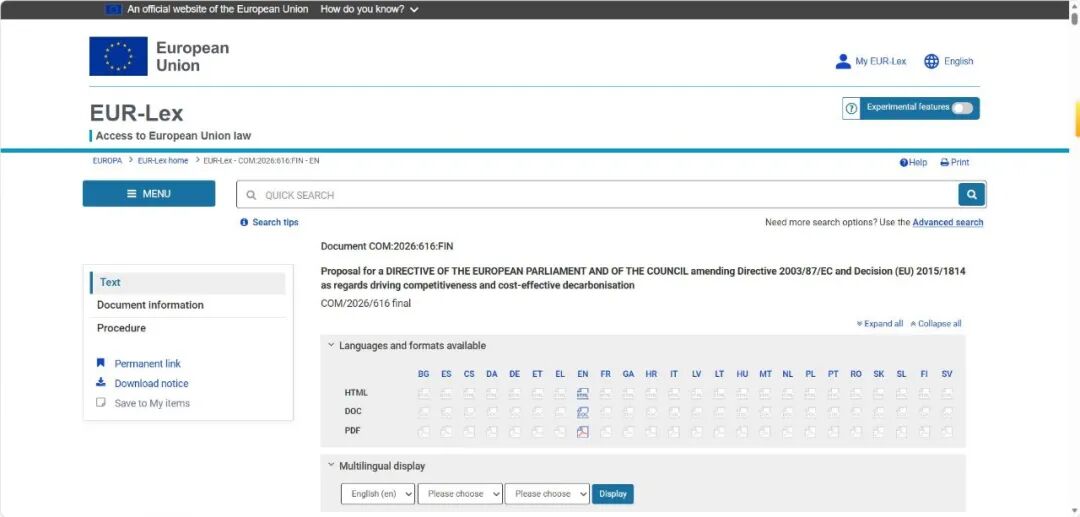
Task: Collapse Languages and formats available section
Action: [x=406, y=346]
